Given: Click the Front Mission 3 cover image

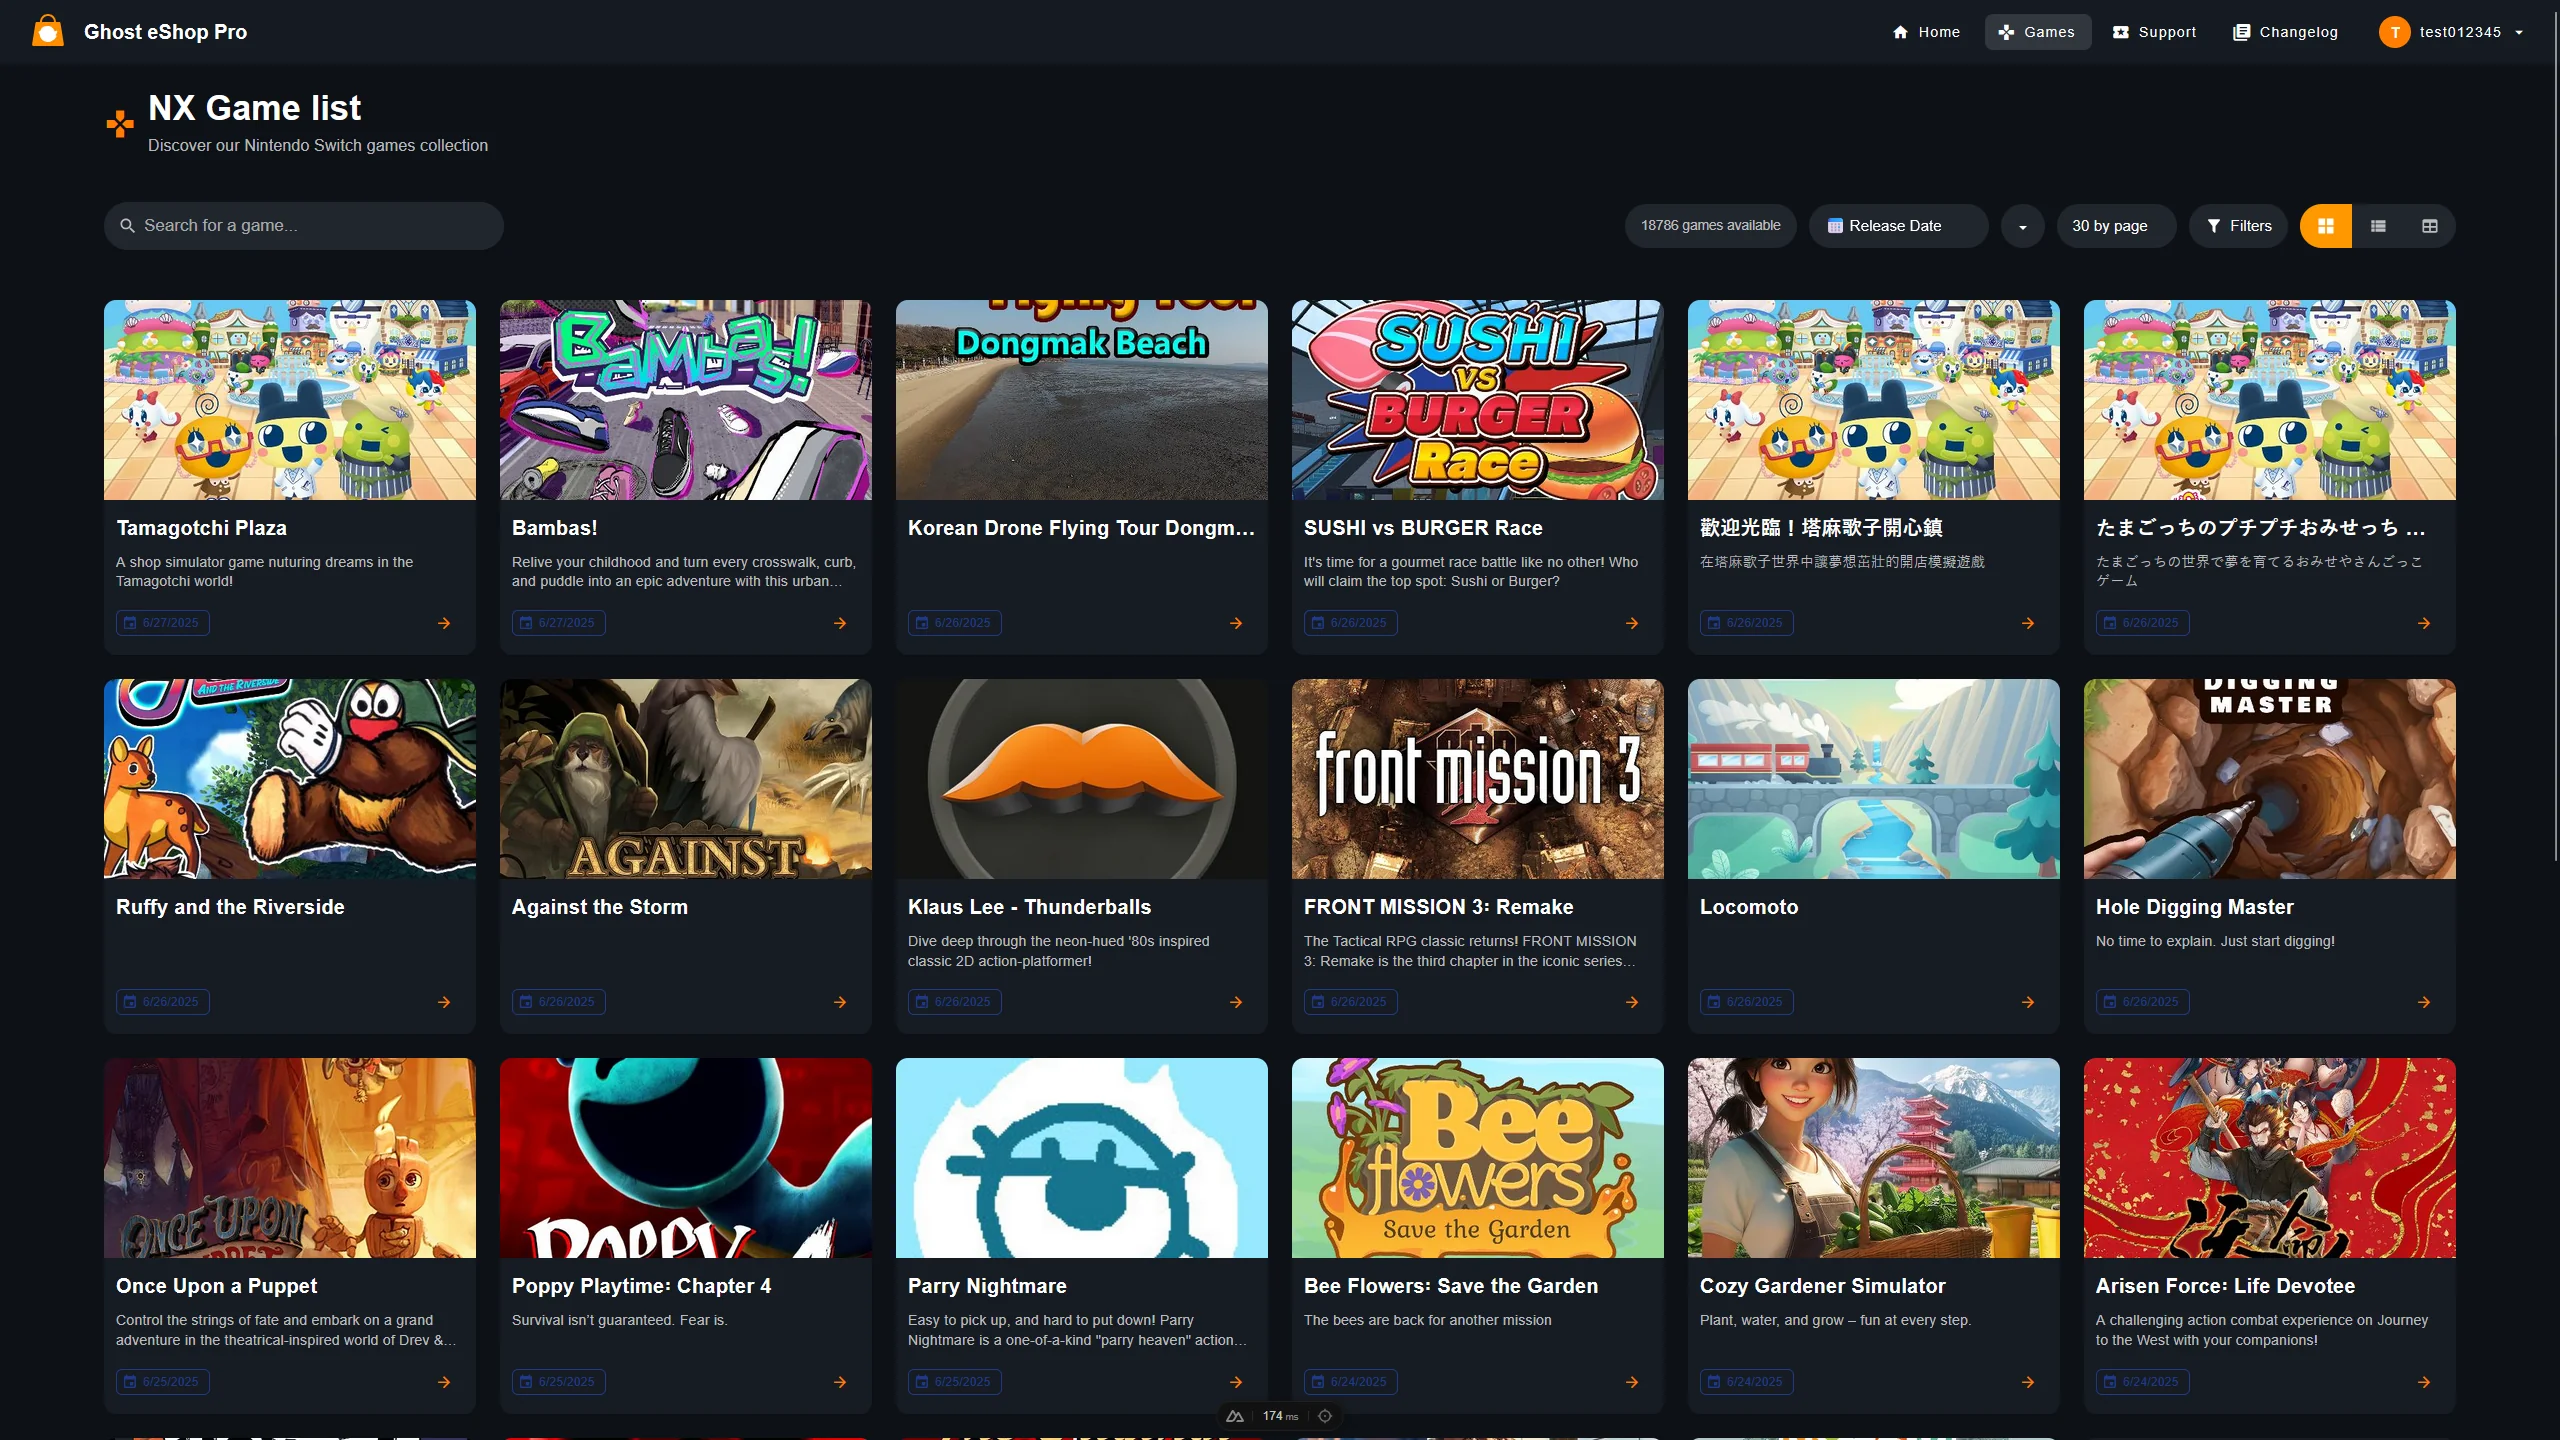Looking at the screenshot, I should pyautogui.click(x=1478, y=779).
